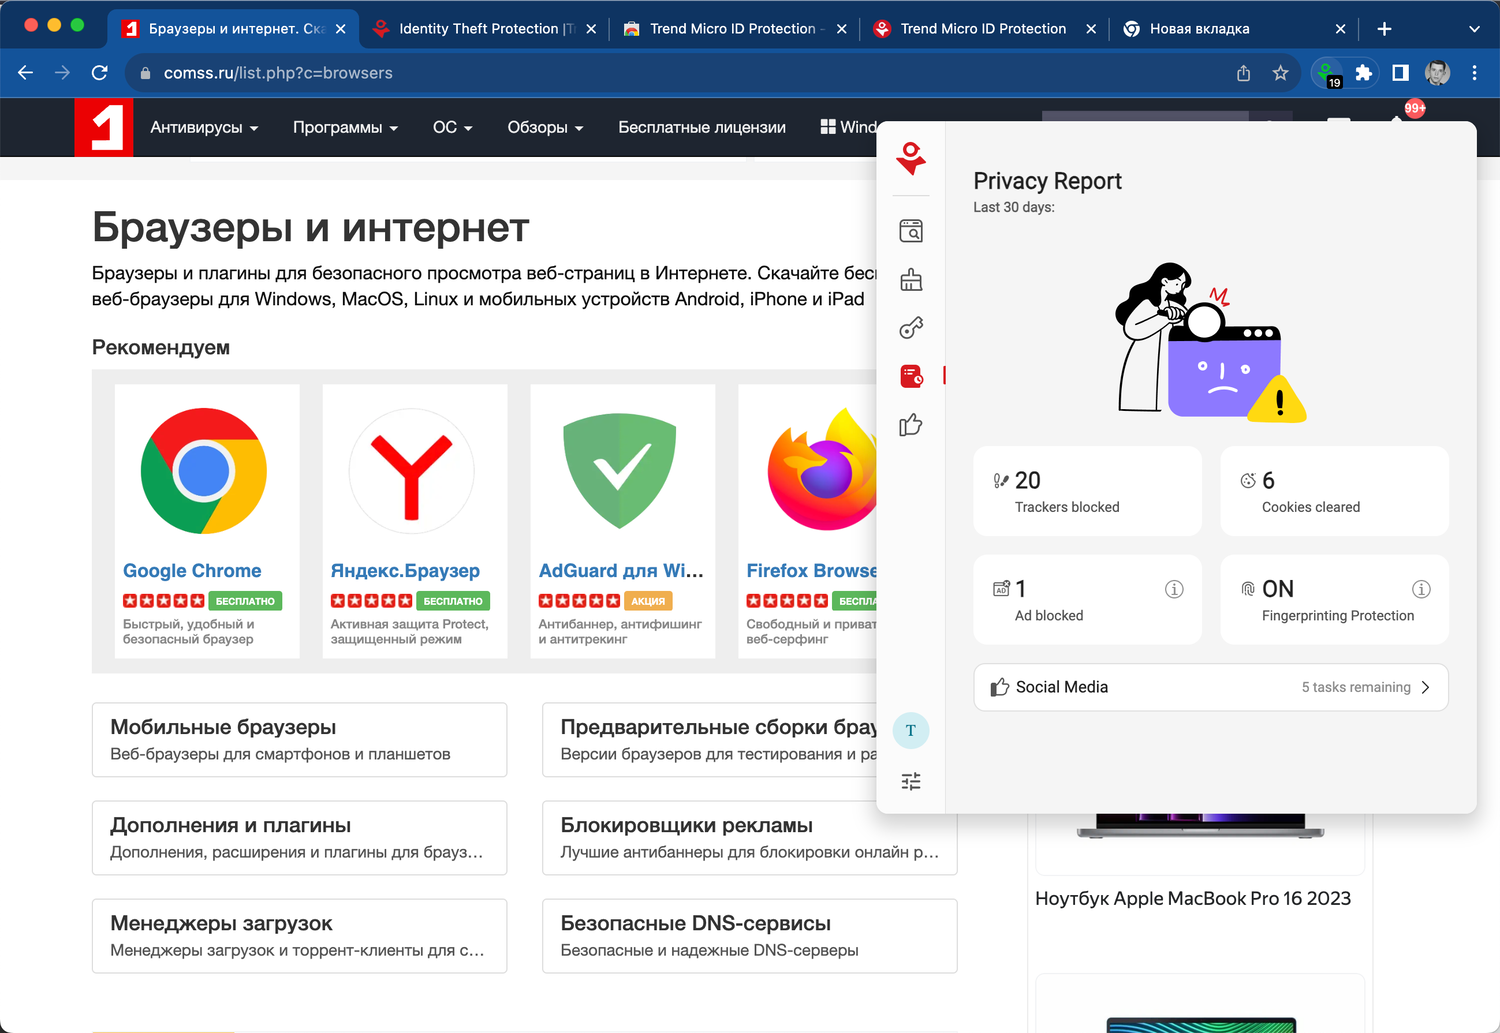Open the Firefox Browser link
The width and height of the screenshot is (1500, 1033).
pyautogui.click(x=811, y=571)
